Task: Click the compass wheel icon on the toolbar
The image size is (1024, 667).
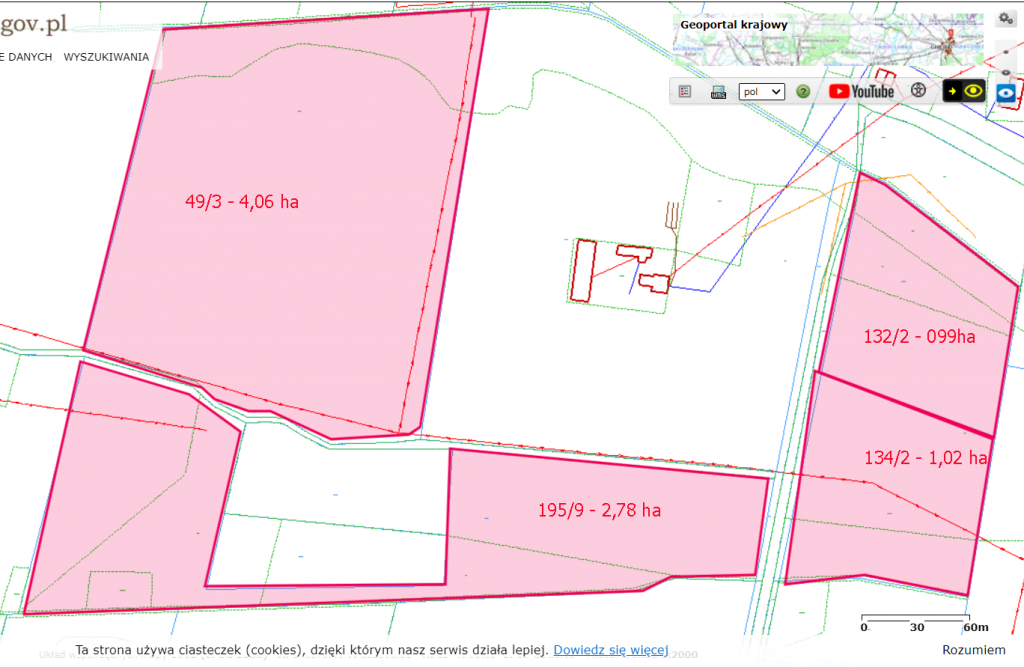Action: [x=917, y=91]
